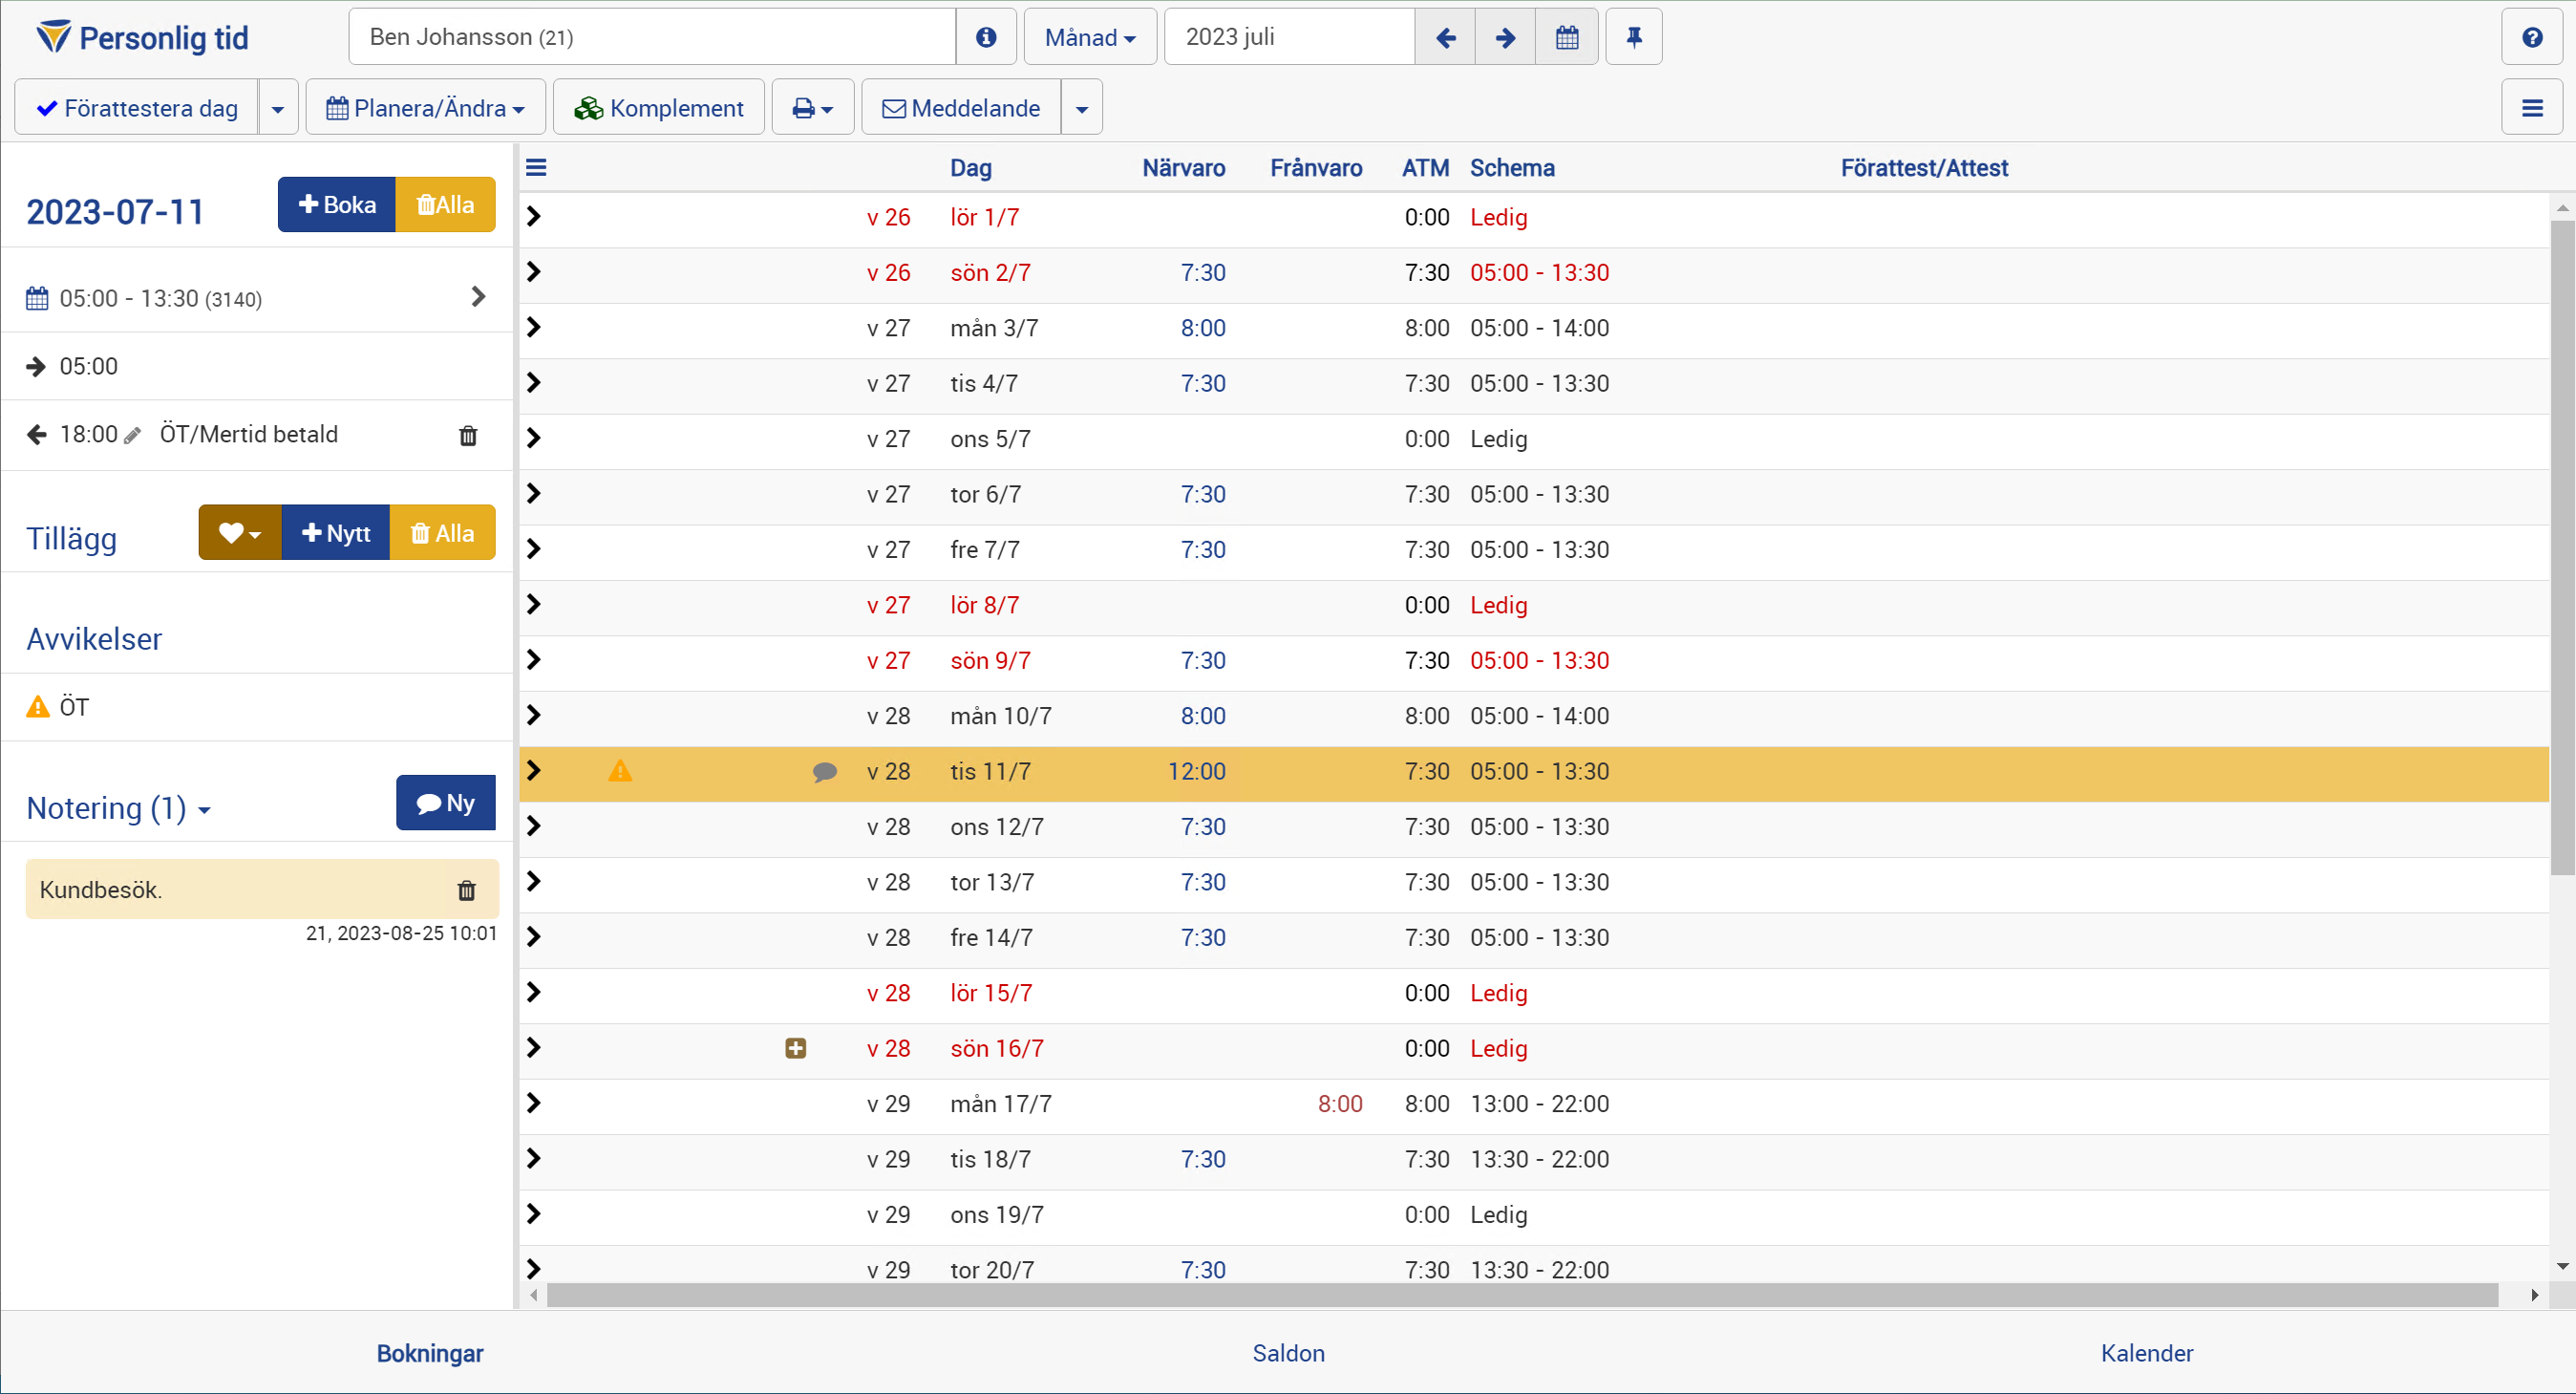Select the lör 15/7 day row
Viewport: 2576px width, 1394px height.
[x=1533, y=993]
